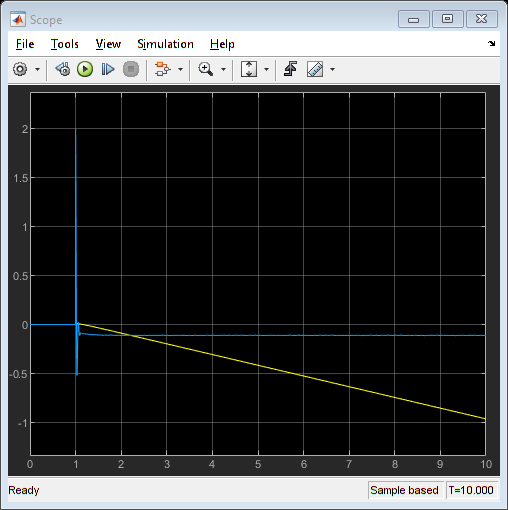Click the Step Back simulation icon

point(63,69)
